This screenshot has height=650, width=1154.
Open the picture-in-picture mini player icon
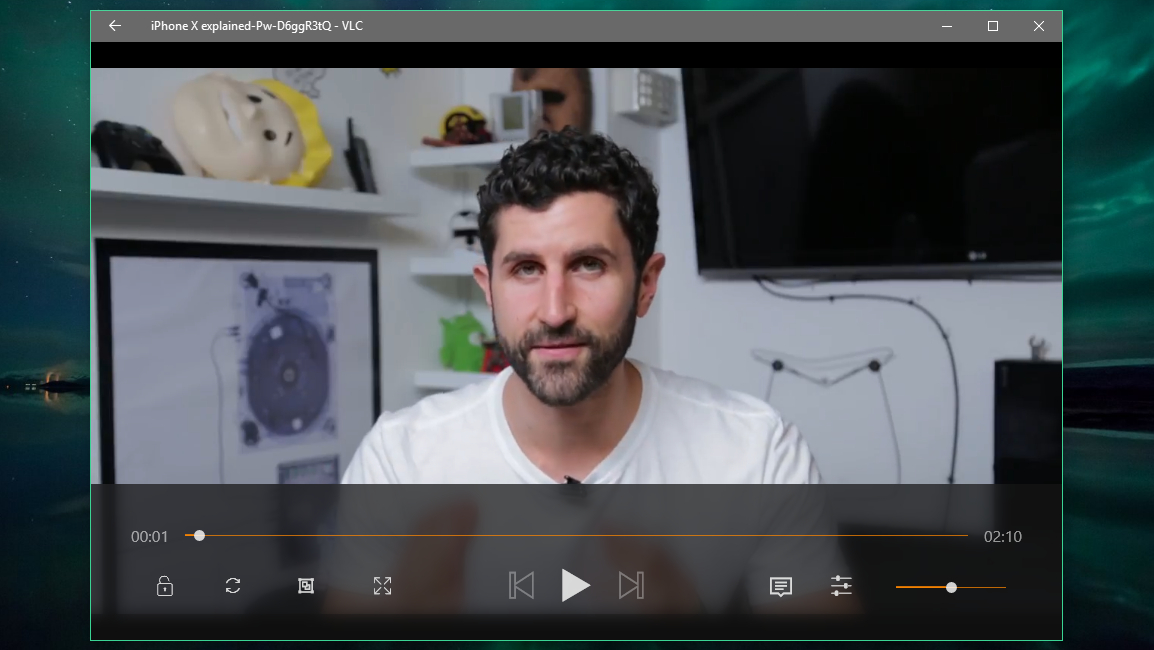point(306,586)
